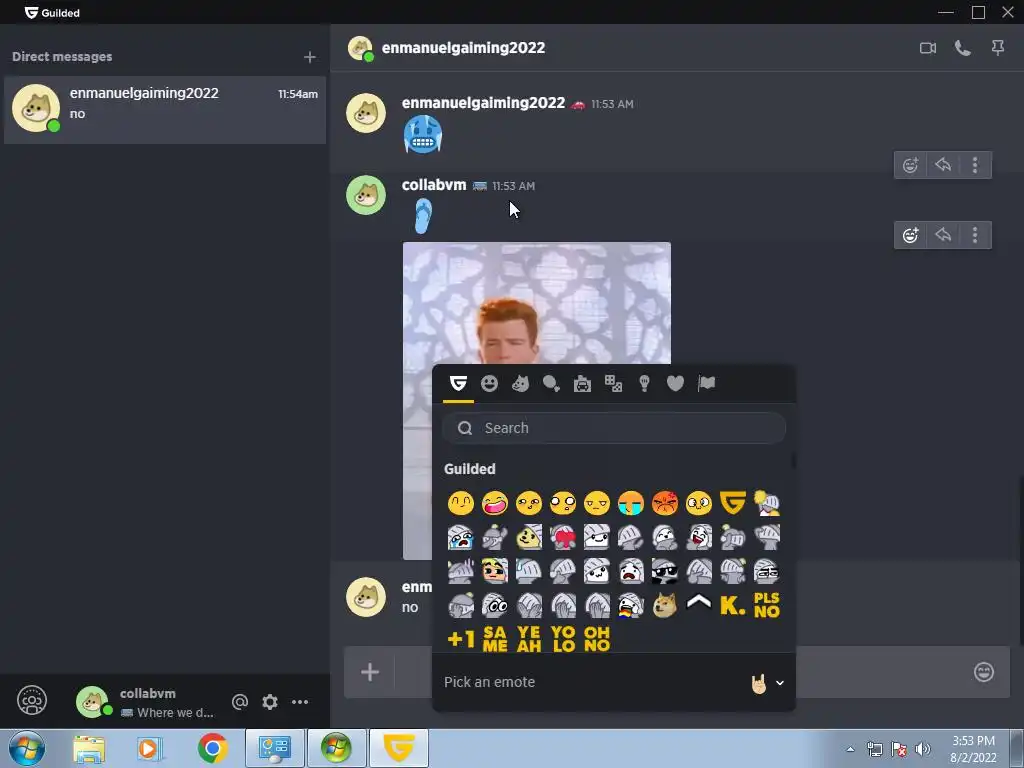Reply to enmanuelgaiming2022's cold face message
The width and height of the screenshot is (1024, 768).
[942, 165]
